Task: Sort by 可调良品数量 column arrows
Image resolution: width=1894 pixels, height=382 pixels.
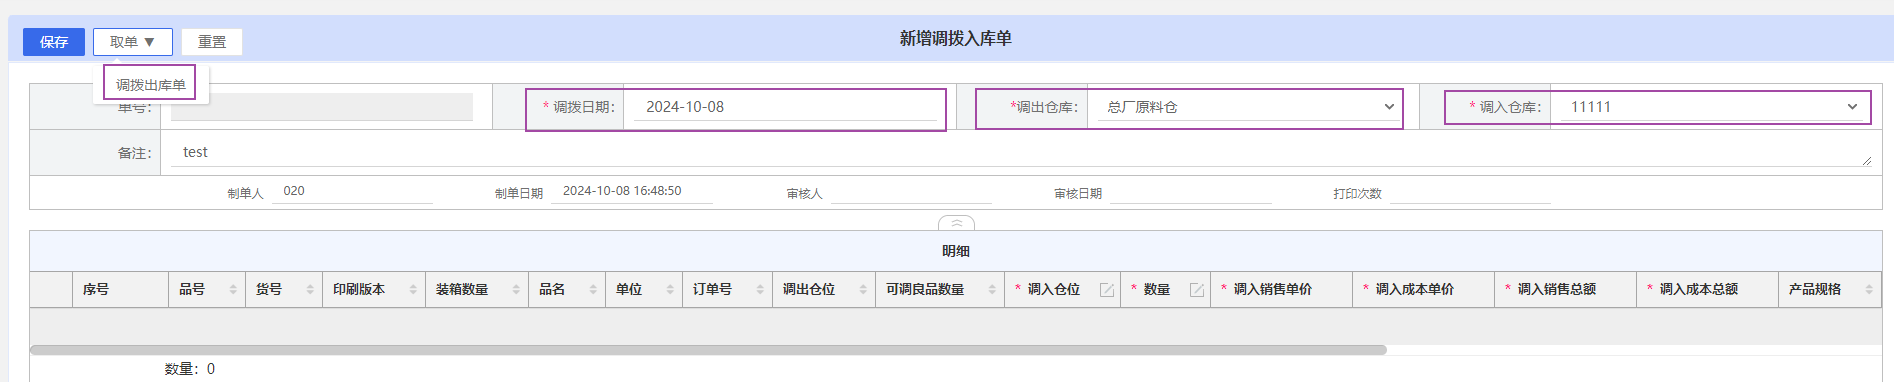Action: tap(992, 290)
